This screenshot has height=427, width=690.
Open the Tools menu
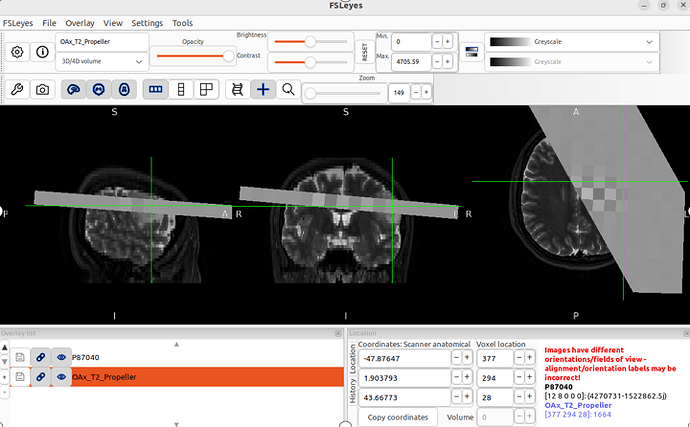(182, 23)
